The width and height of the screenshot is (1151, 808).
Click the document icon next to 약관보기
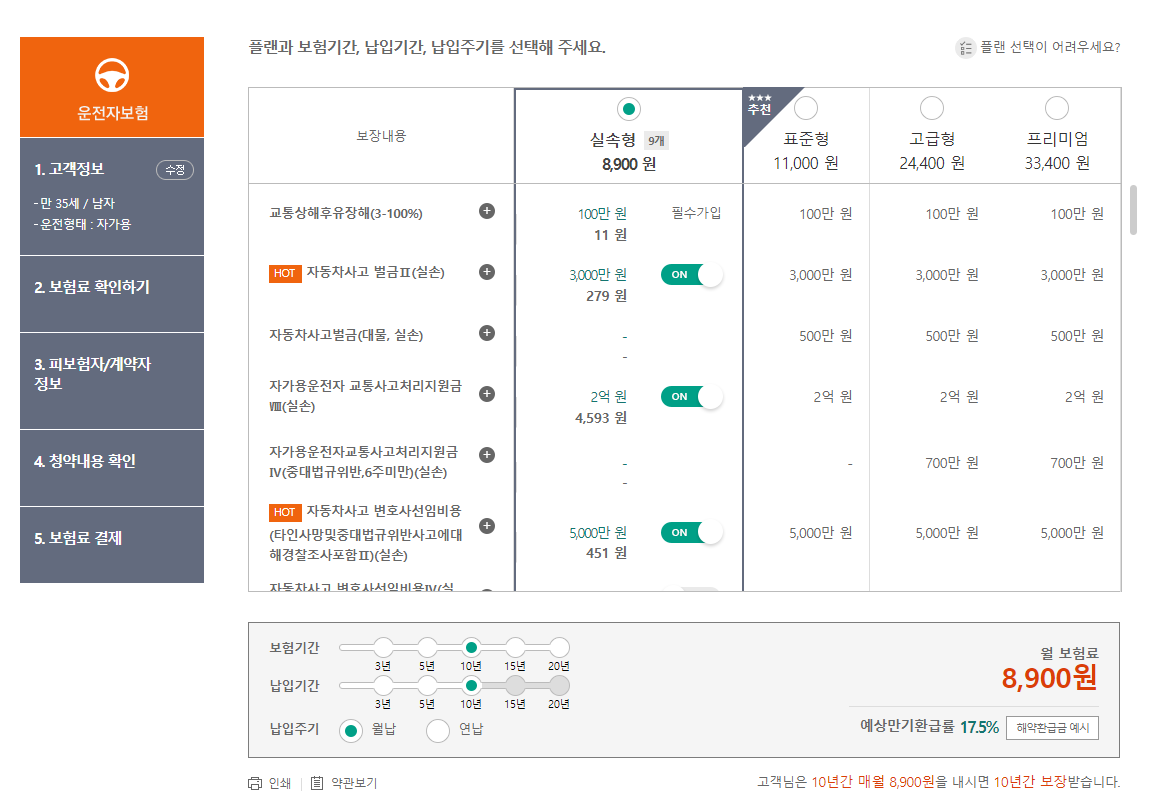tap(316, 783)
